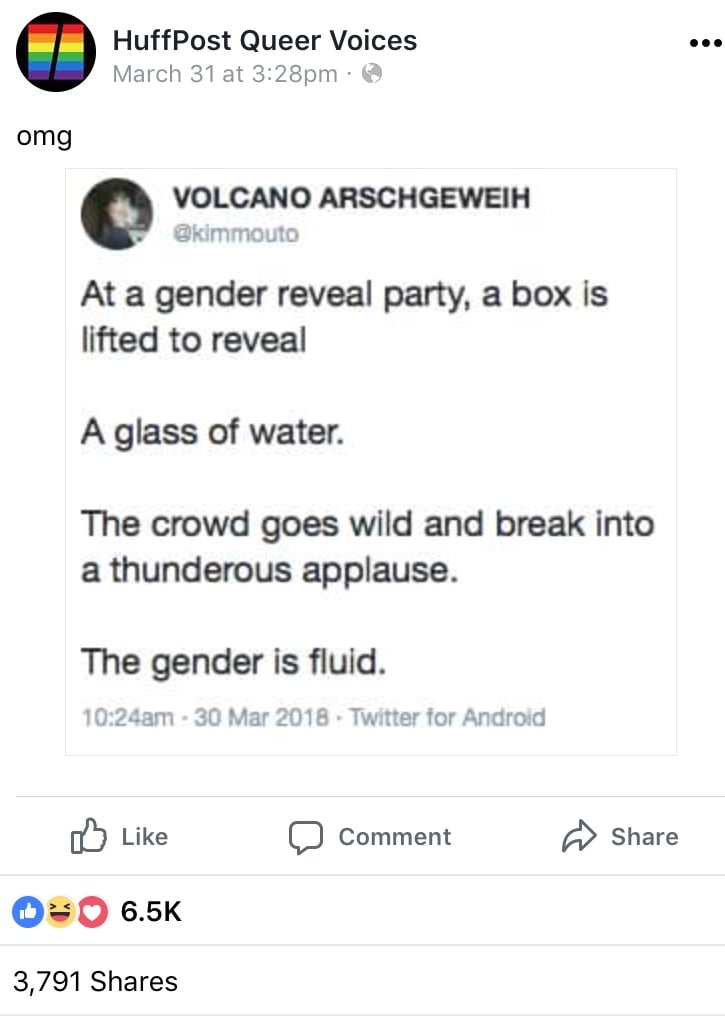Open the blue like reaction icon
This screenshot has height=1016, width=725.
pos(28,912)
